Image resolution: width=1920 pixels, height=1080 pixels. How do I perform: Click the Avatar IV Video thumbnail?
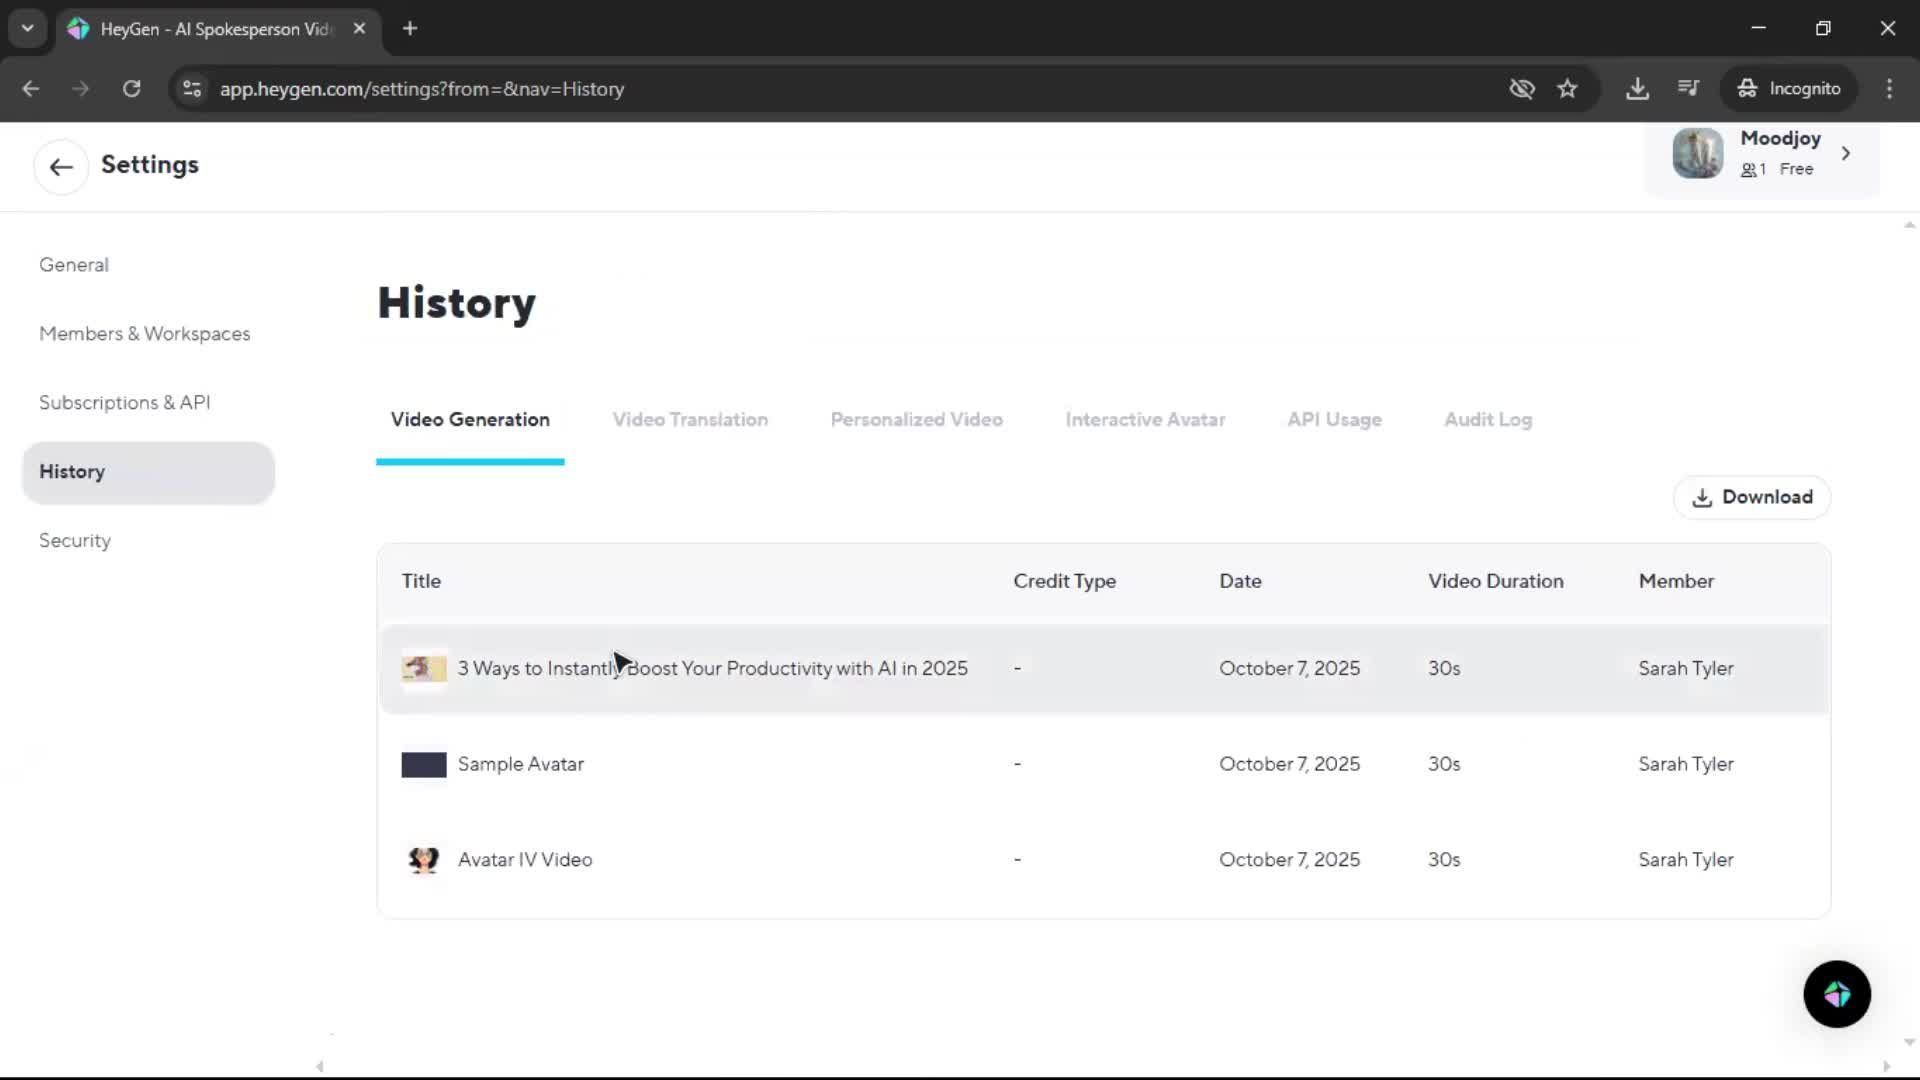[423, 860]
